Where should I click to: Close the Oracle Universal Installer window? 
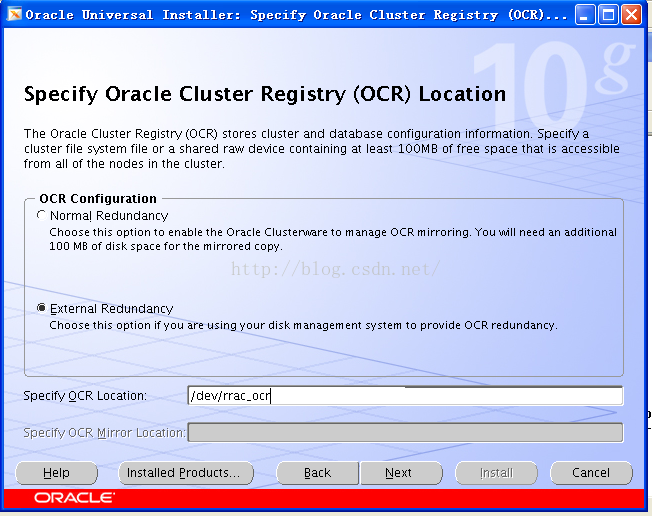[x=631, y=15]
